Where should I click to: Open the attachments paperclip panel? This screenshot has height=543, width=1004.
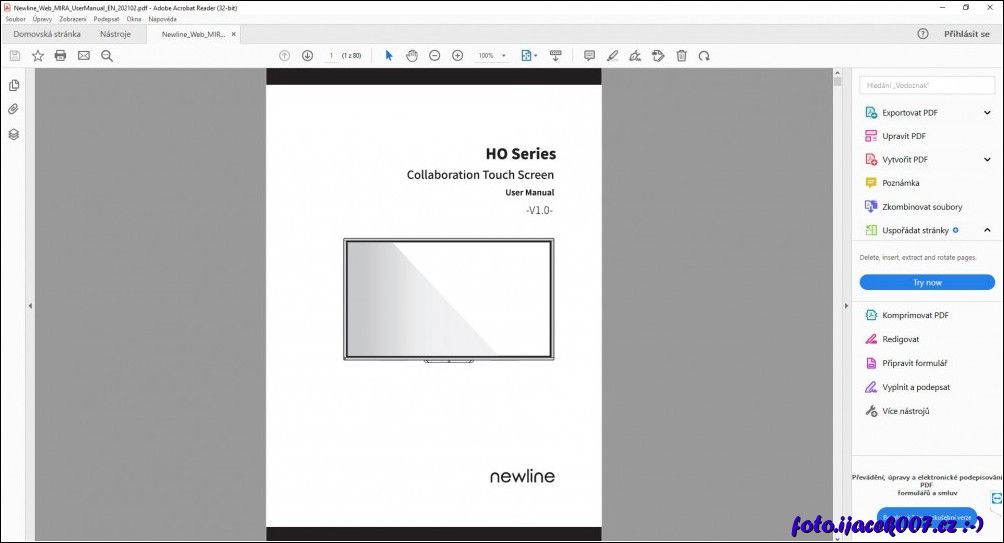[x=14, y=109]
